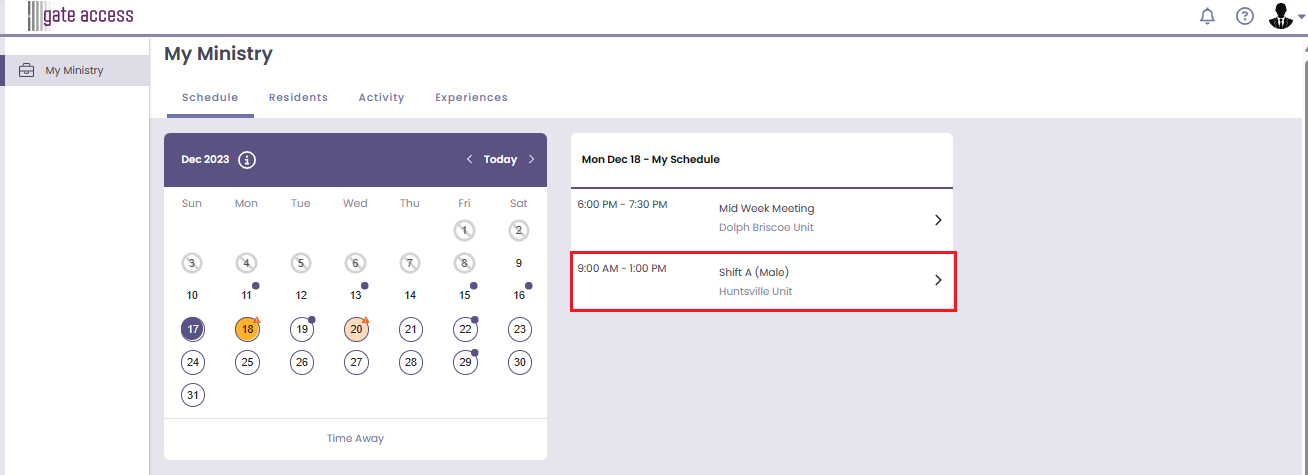Click the gate access logo
The height and width of the screenshot is (475, 1308).
tap(80, 16)
